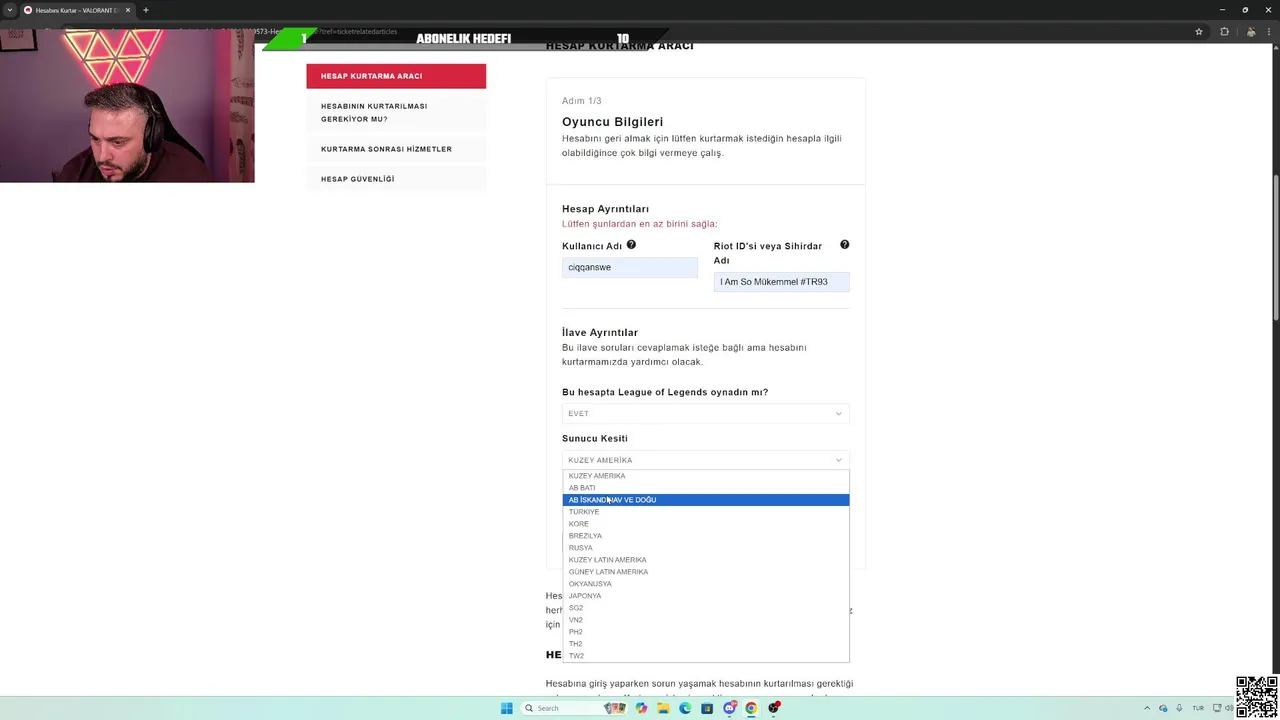The height and width of the screenshot is (720, 1280).
Task: Open the tab search chevron in the title bar
Action: [10, 10]
